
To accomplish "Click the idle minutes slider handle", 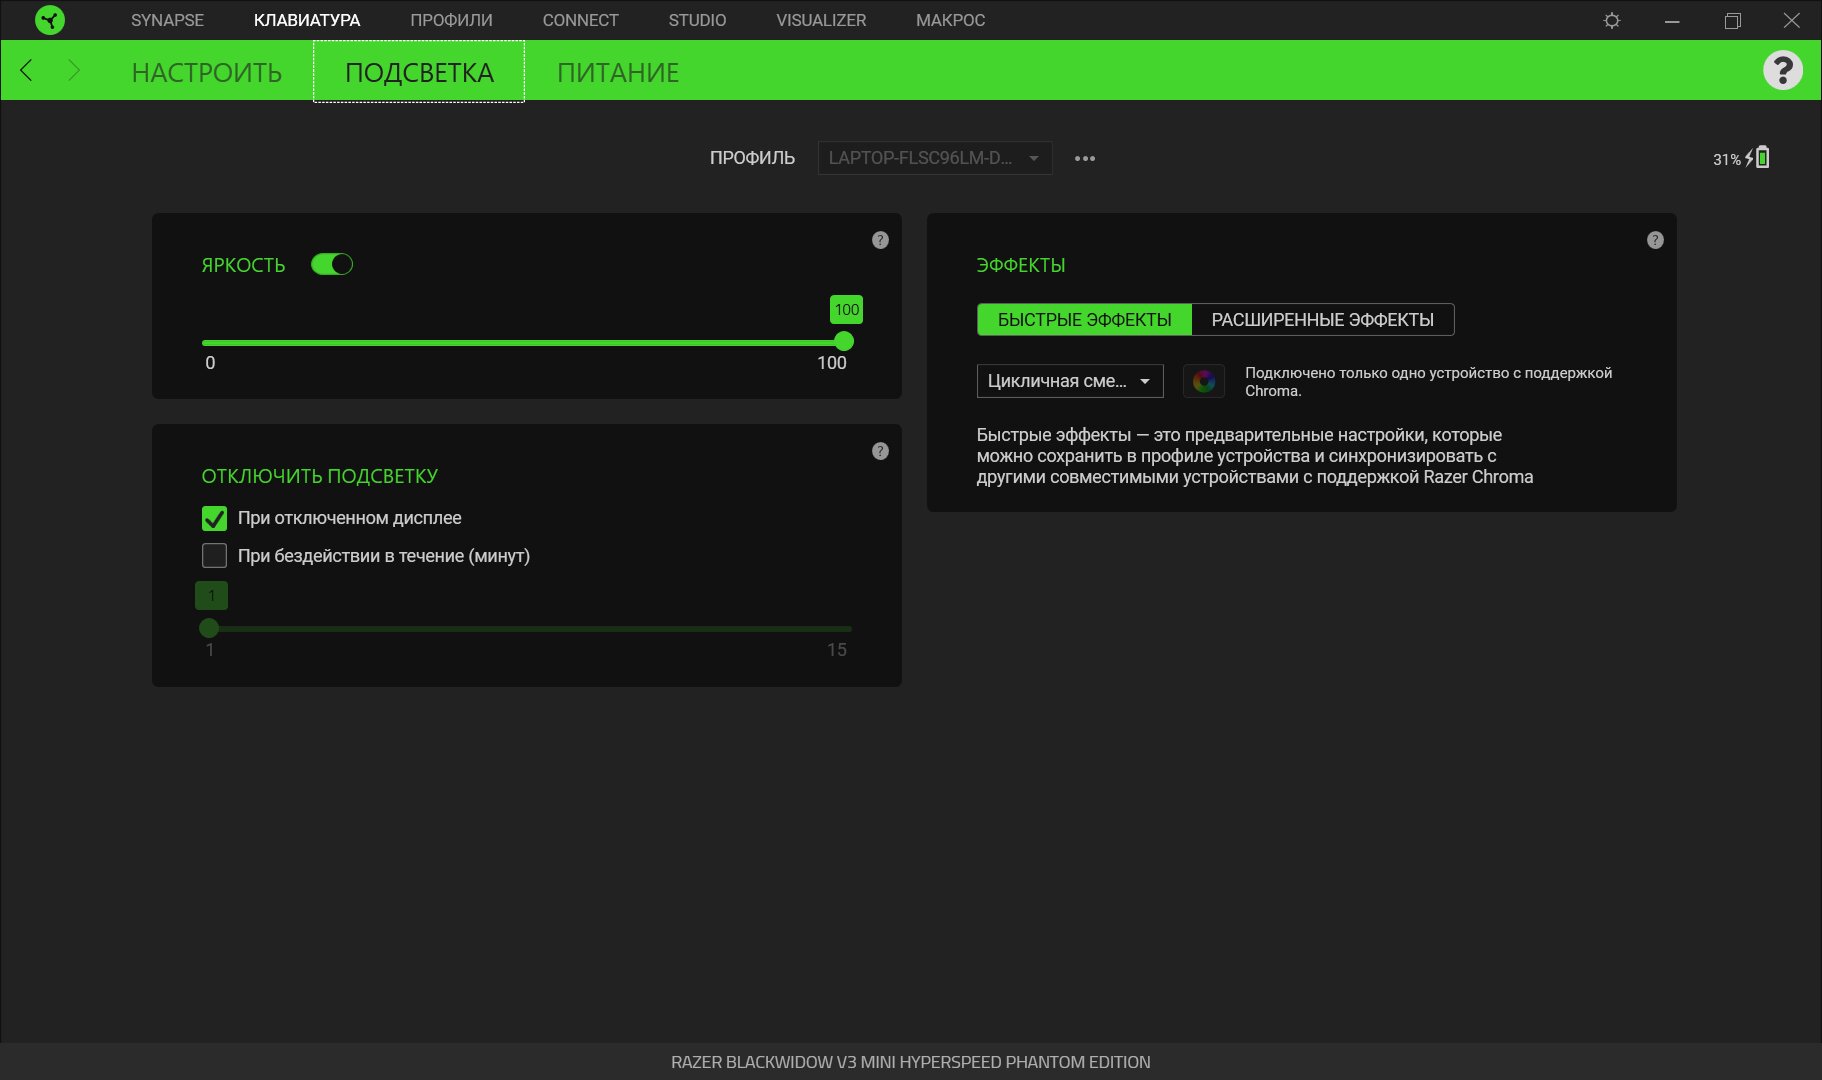I will coord(209,628).
